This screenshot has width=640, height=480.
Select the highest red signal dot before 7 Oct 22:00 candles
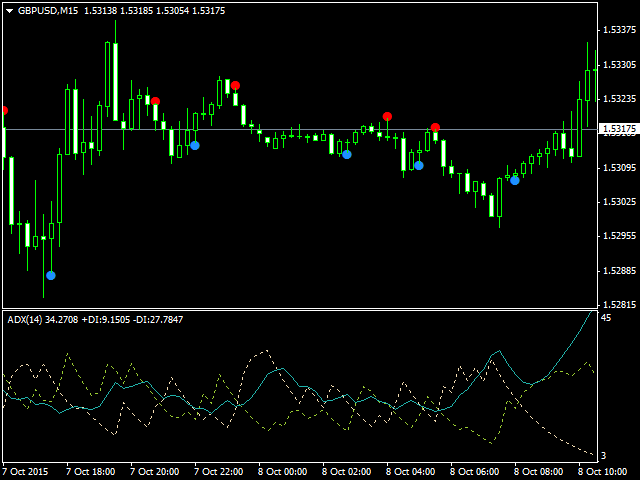(x=235, y=86)
